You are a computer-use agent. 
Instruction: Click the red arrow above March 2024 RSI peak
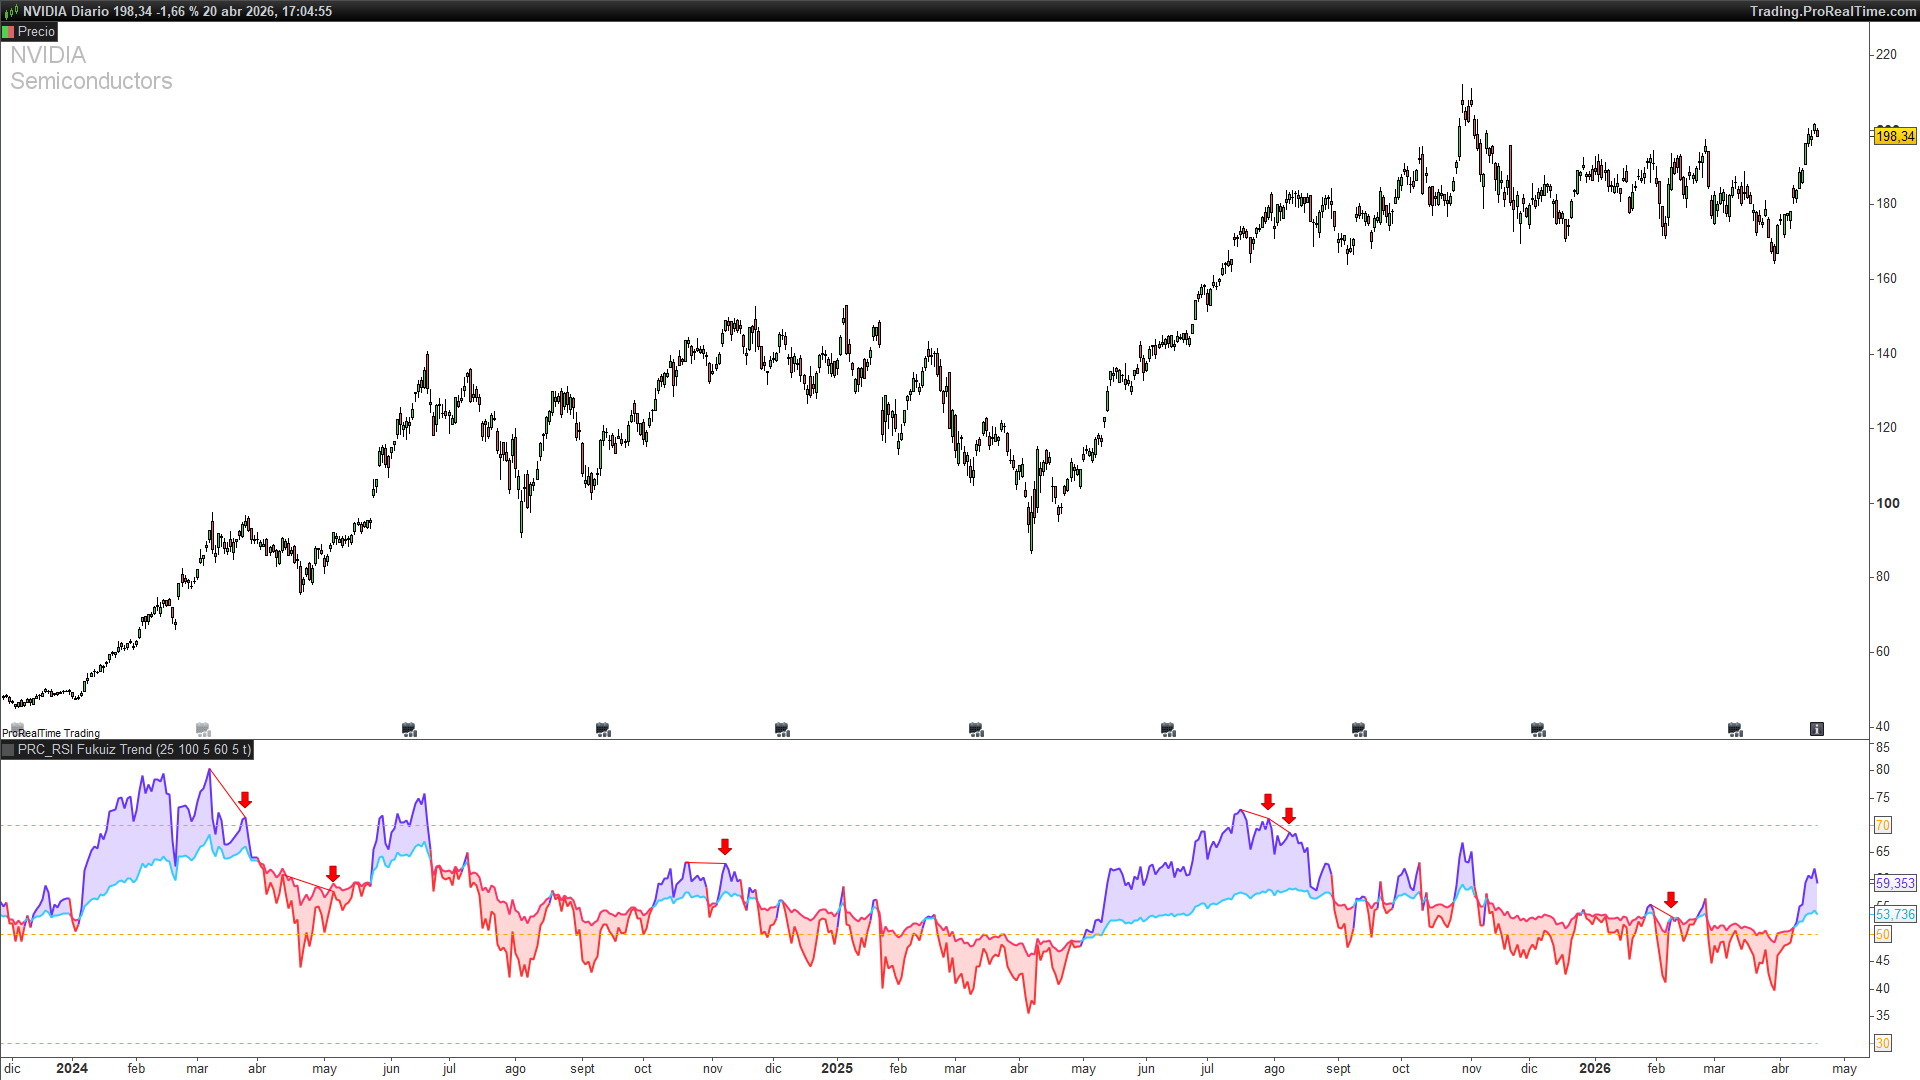tap(245, 800)
